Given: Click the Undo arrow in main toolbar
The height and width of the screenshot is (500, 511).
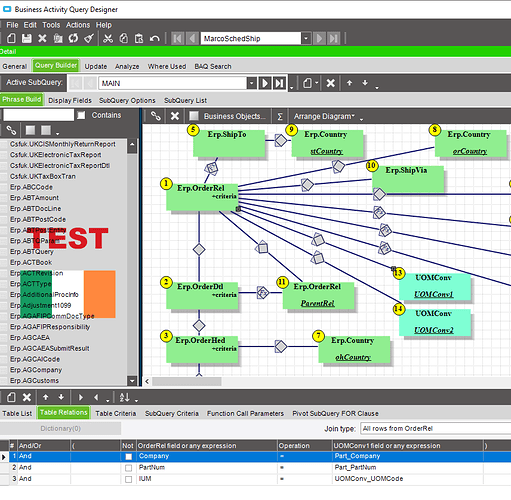Looking at the screenshot, I should tap(155, 38).
